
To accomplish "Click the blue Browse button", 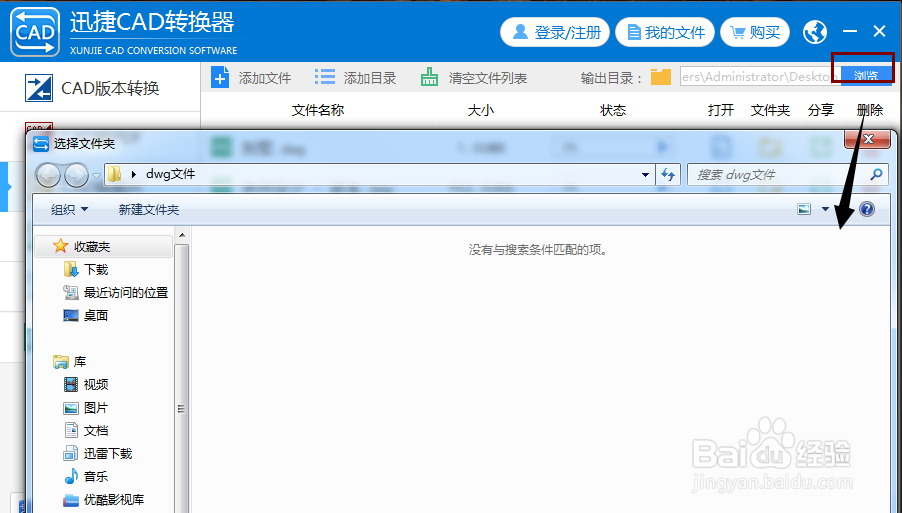I will click(866, 76).
